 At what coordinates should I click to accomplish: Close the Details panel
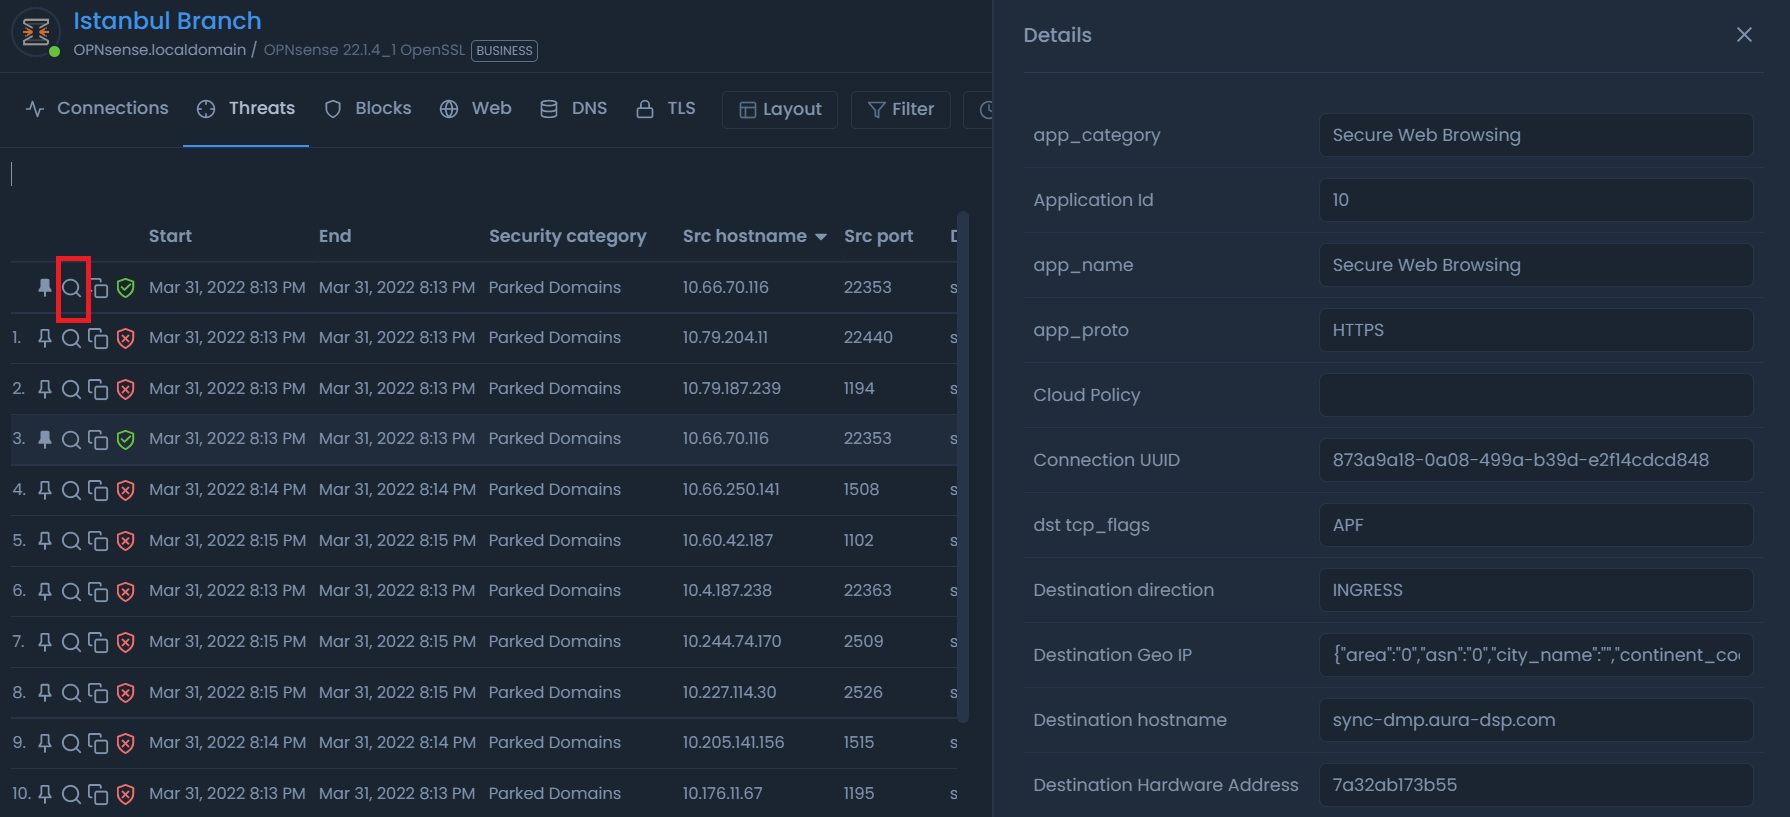point(1744,35)
